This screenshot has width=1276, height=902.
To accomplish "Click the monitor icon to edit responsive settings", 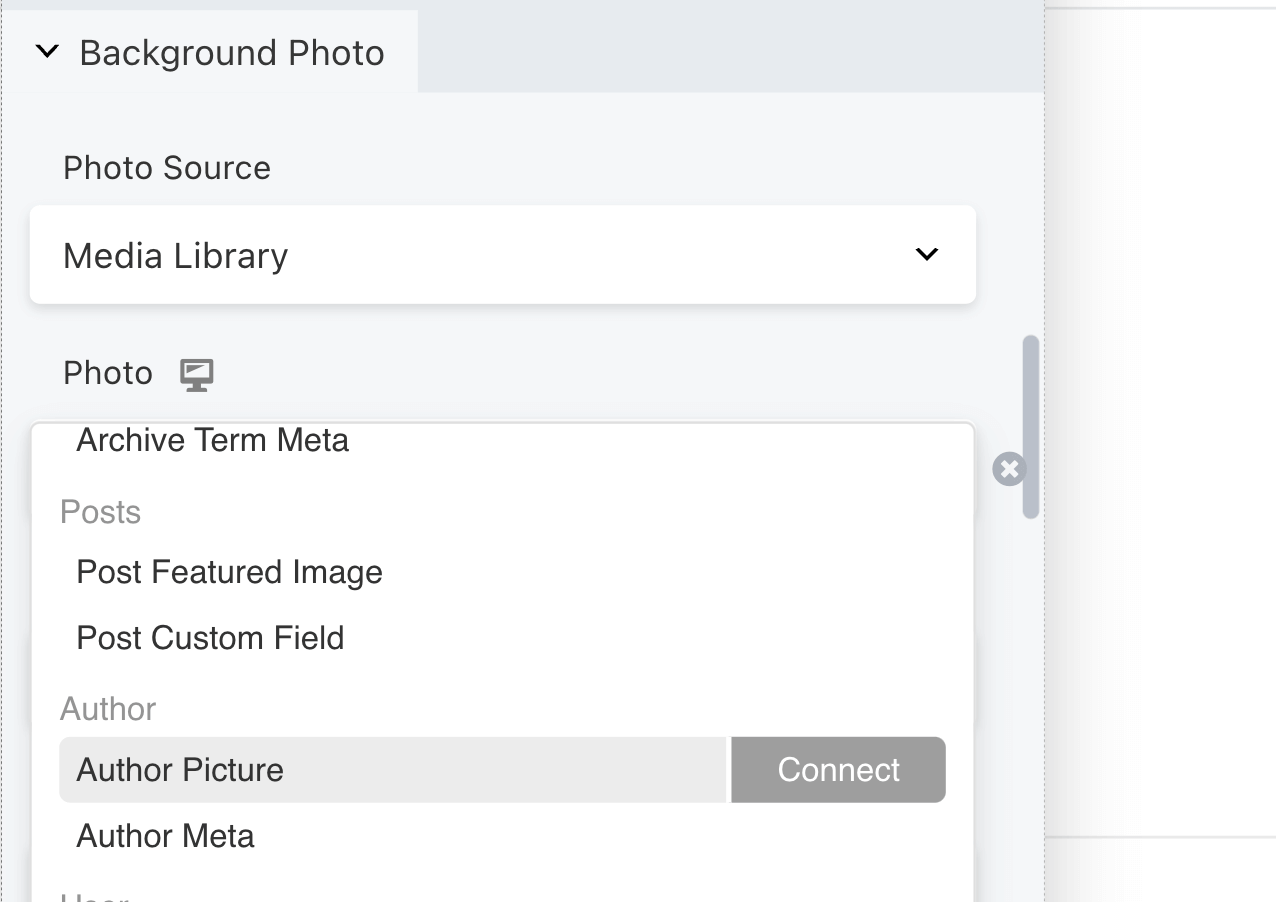I will pos(196,373).
